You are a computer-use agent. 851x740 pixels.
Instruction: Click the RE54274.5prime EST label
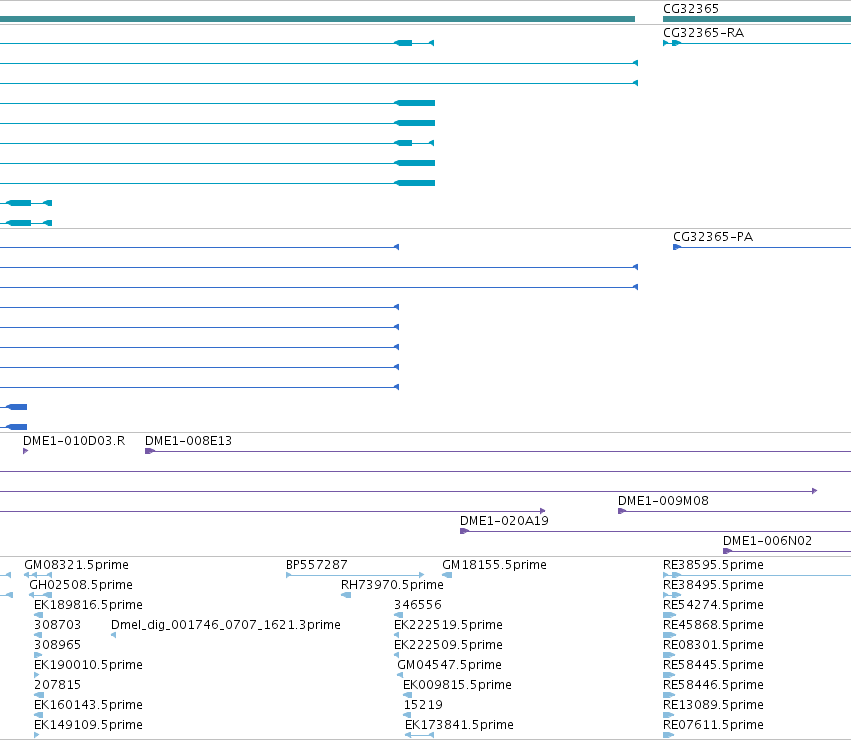(713, 605)
